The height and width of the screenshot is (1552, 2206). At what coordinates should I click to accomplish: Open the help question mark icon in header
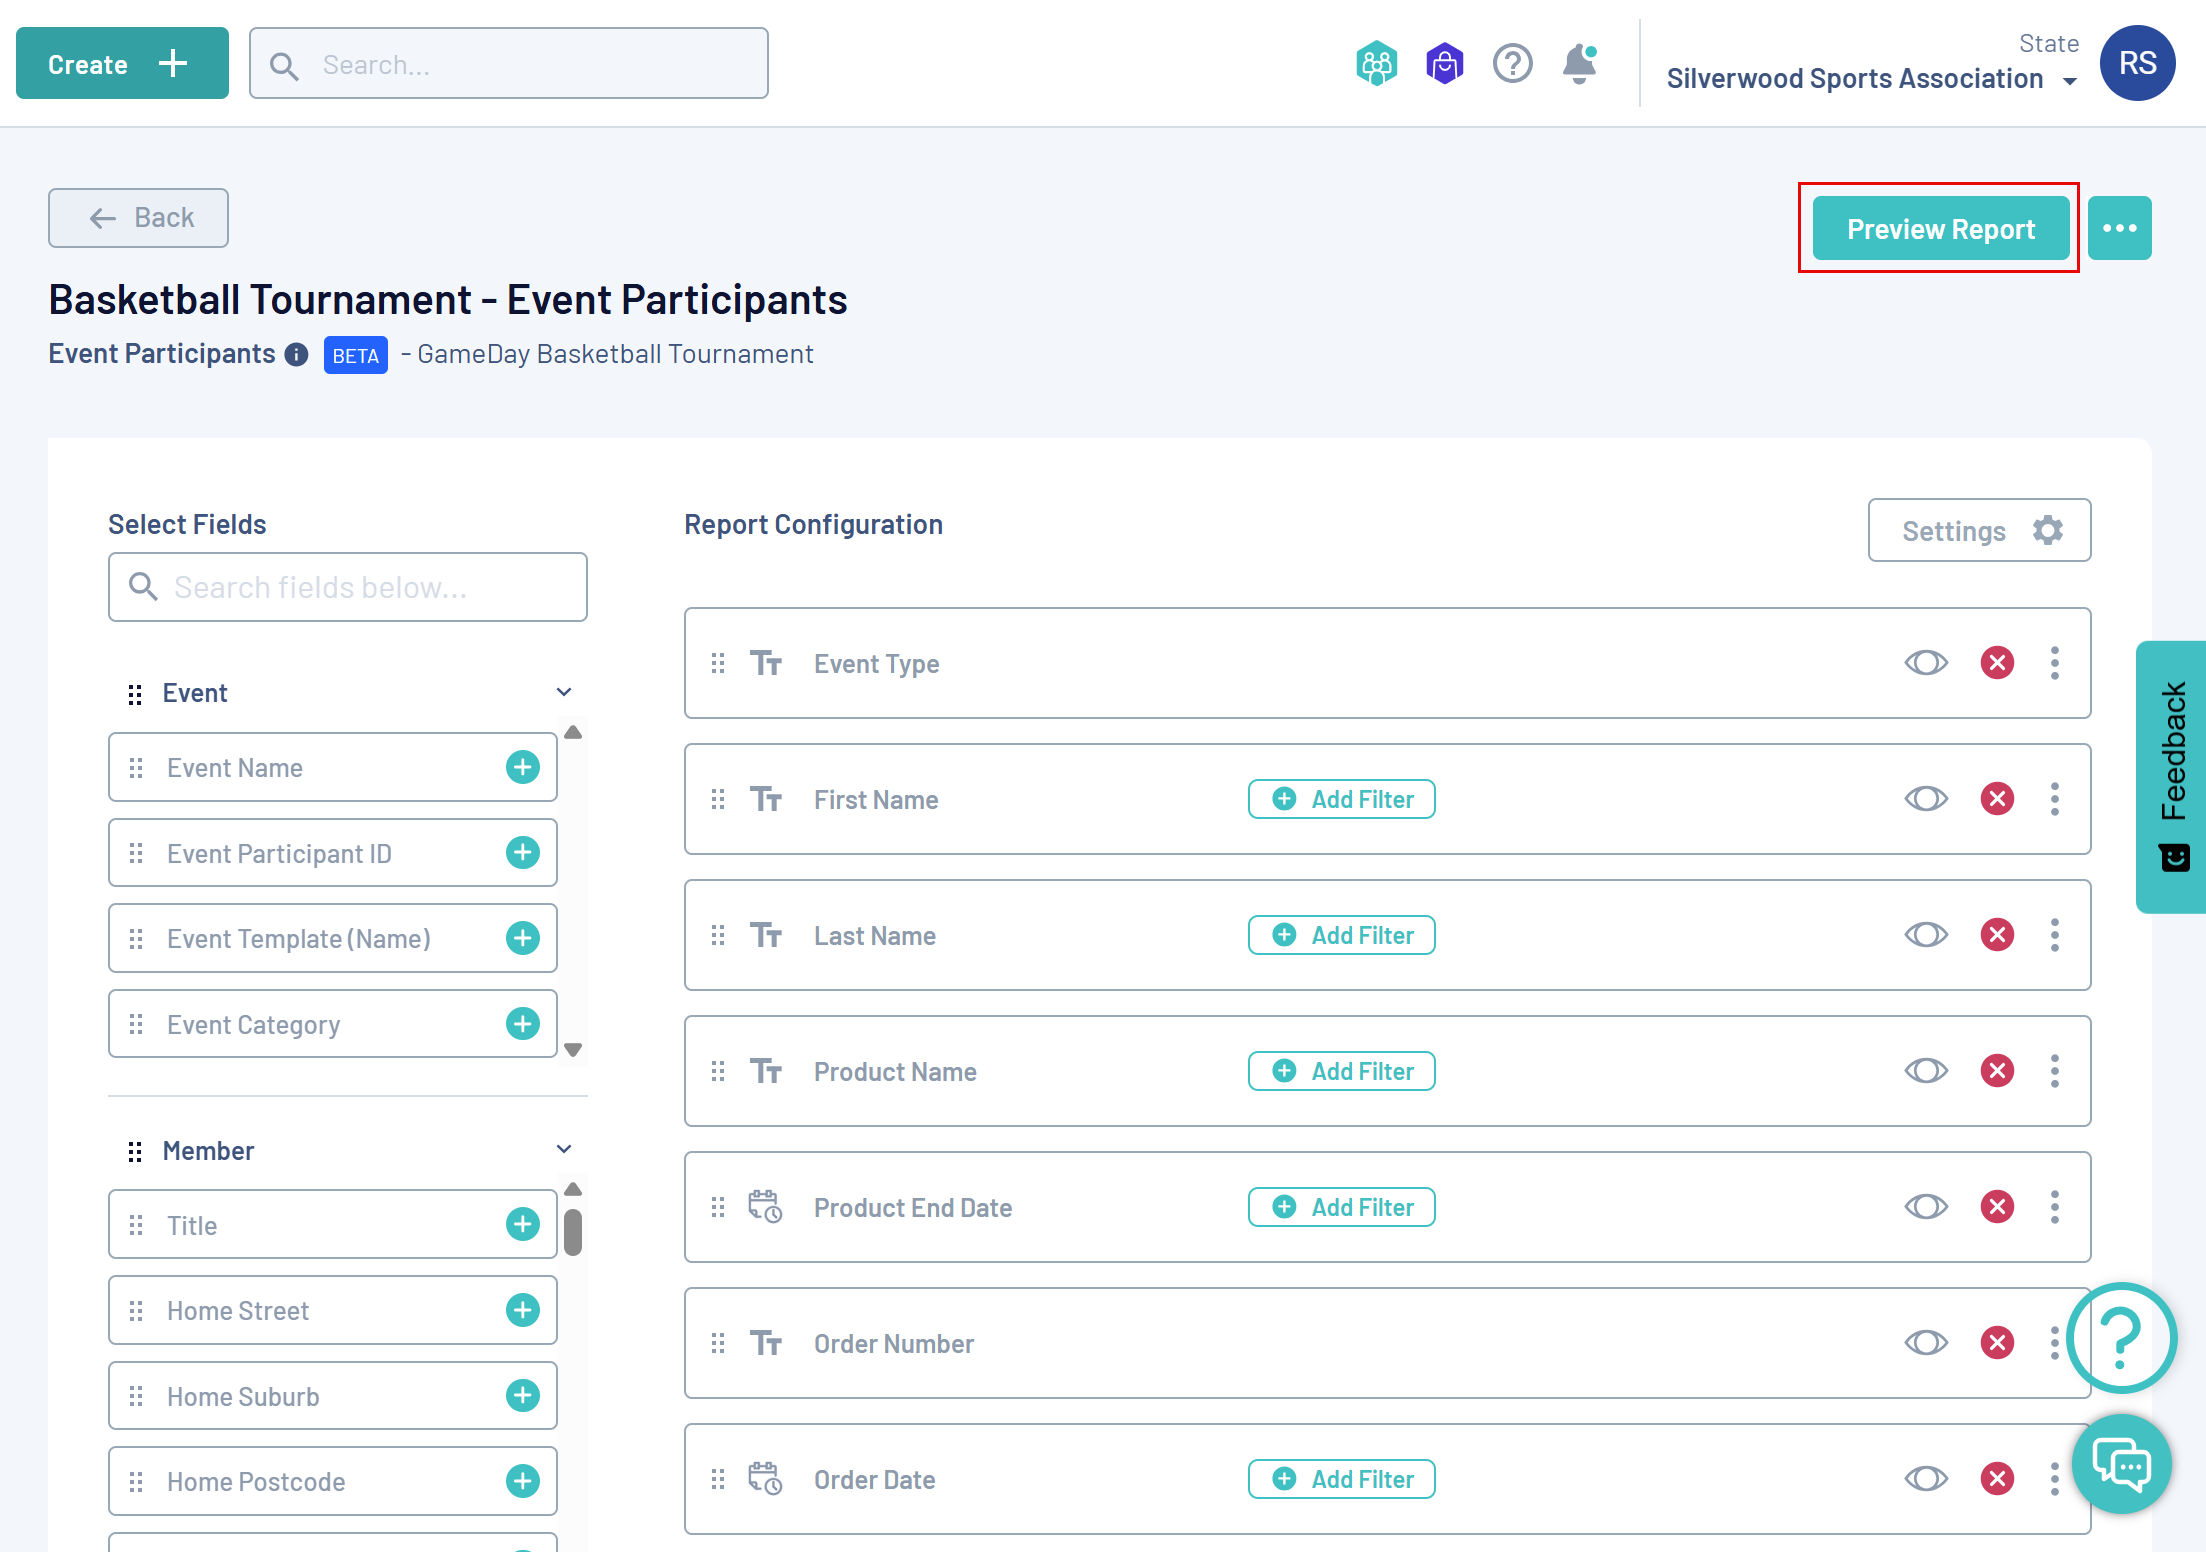click(x=1512, y=64)
